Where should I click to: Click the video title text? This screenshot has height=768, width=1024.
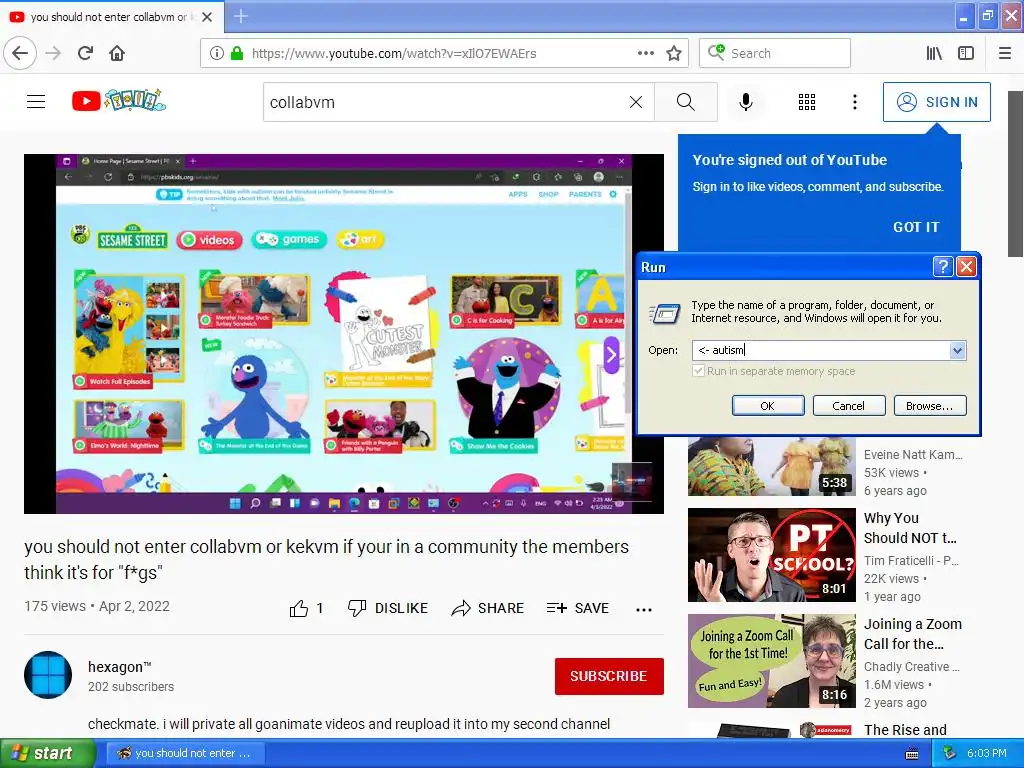pos(327,559)
